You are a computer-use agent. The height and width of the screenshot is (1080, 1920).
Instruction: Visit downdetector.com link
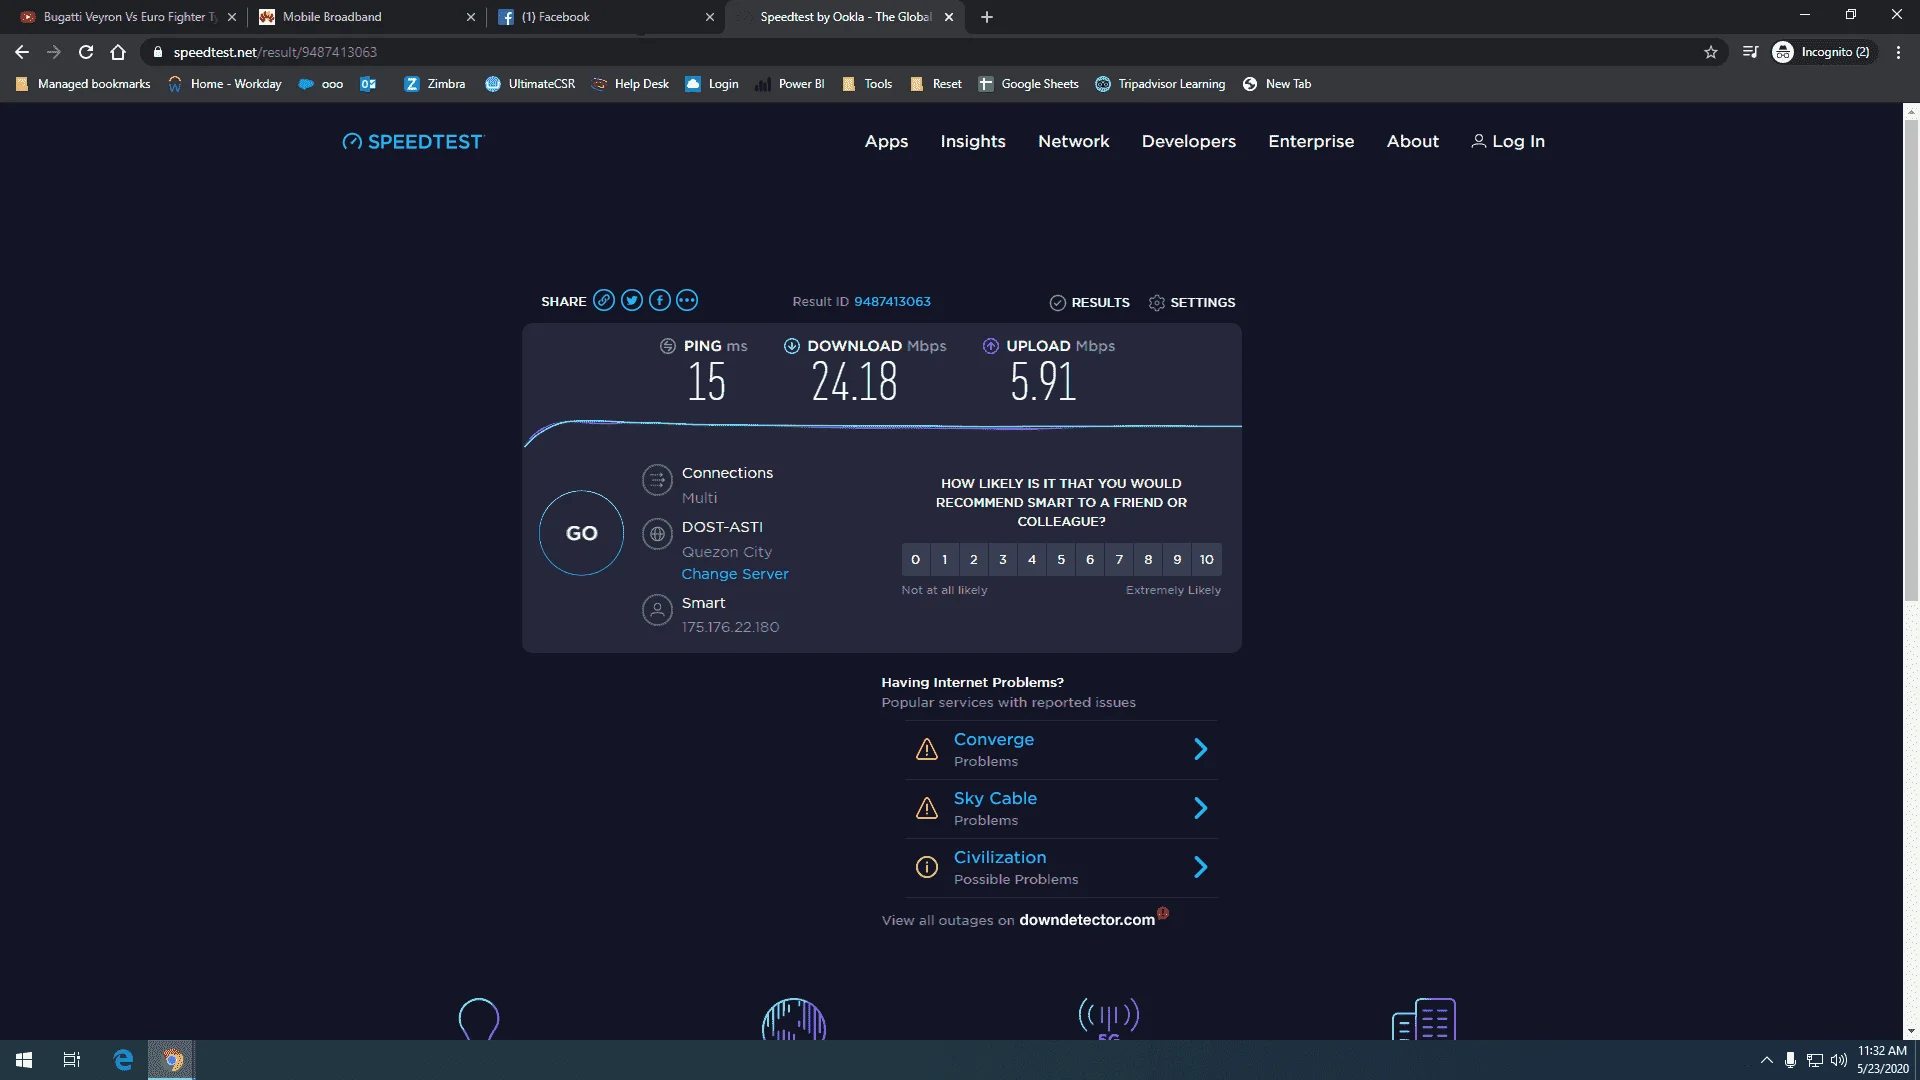1087,920
